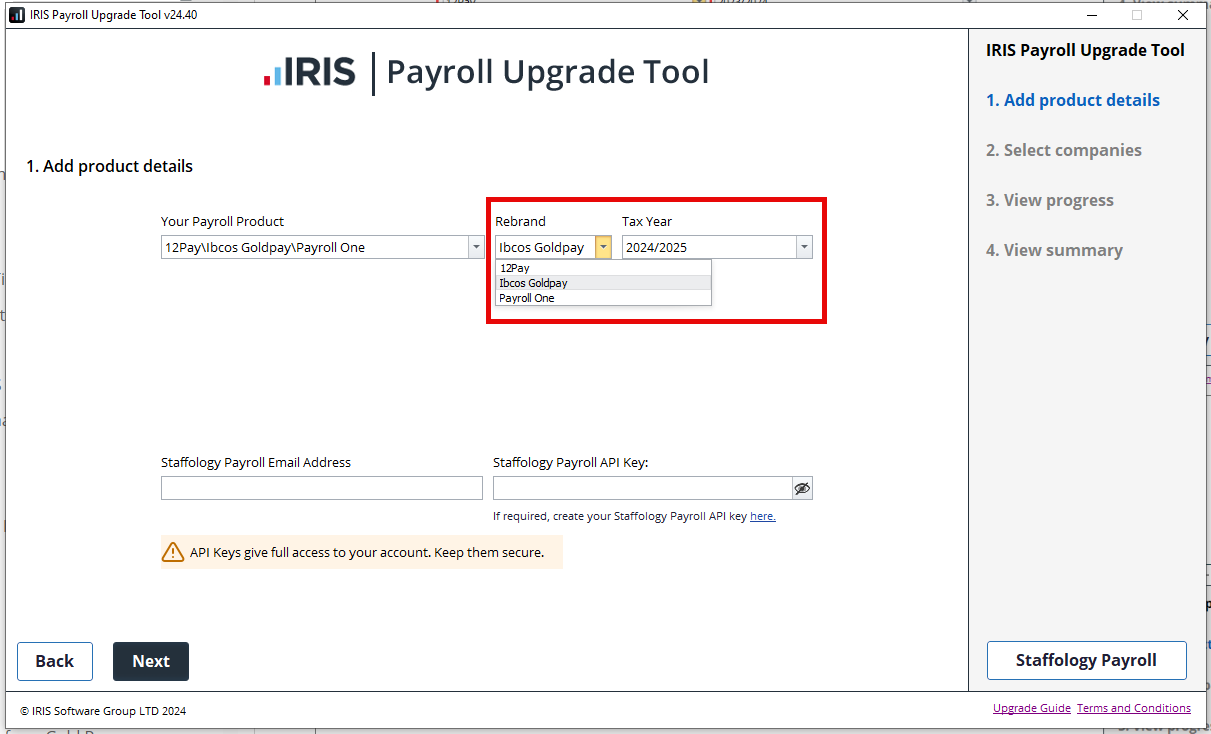Pick Payroll One from the Rebrand list
The image size is (1211, 734).
click(603, 298)
